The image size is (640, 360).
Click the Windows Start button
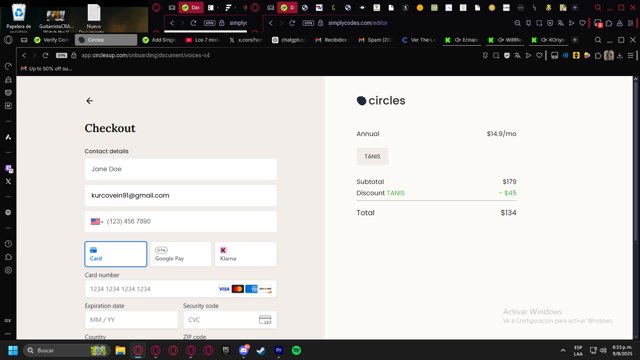[x=13, y=350]
